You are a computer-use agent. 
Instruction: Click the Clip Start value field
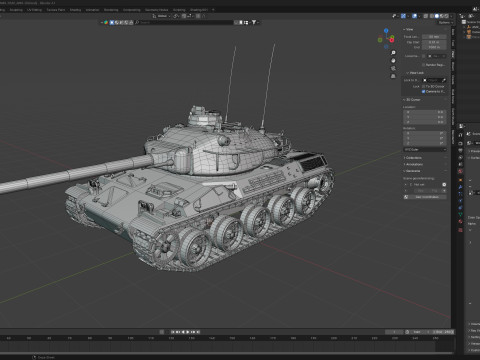[434, 42]
